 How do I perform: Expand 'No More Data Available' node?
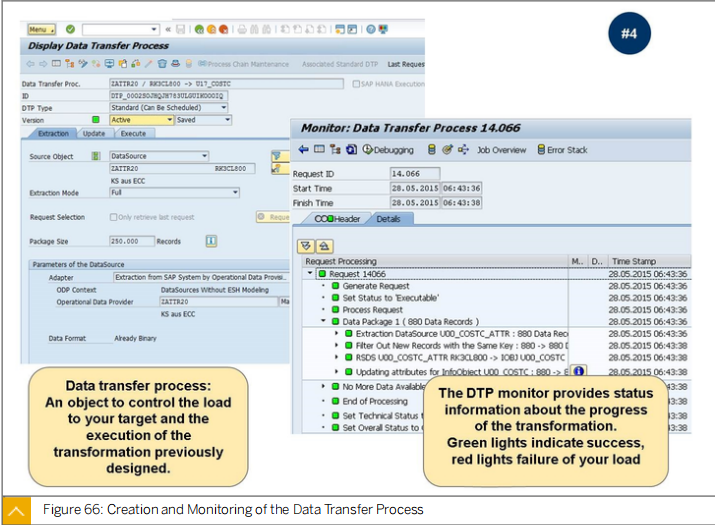coord(323,386)
